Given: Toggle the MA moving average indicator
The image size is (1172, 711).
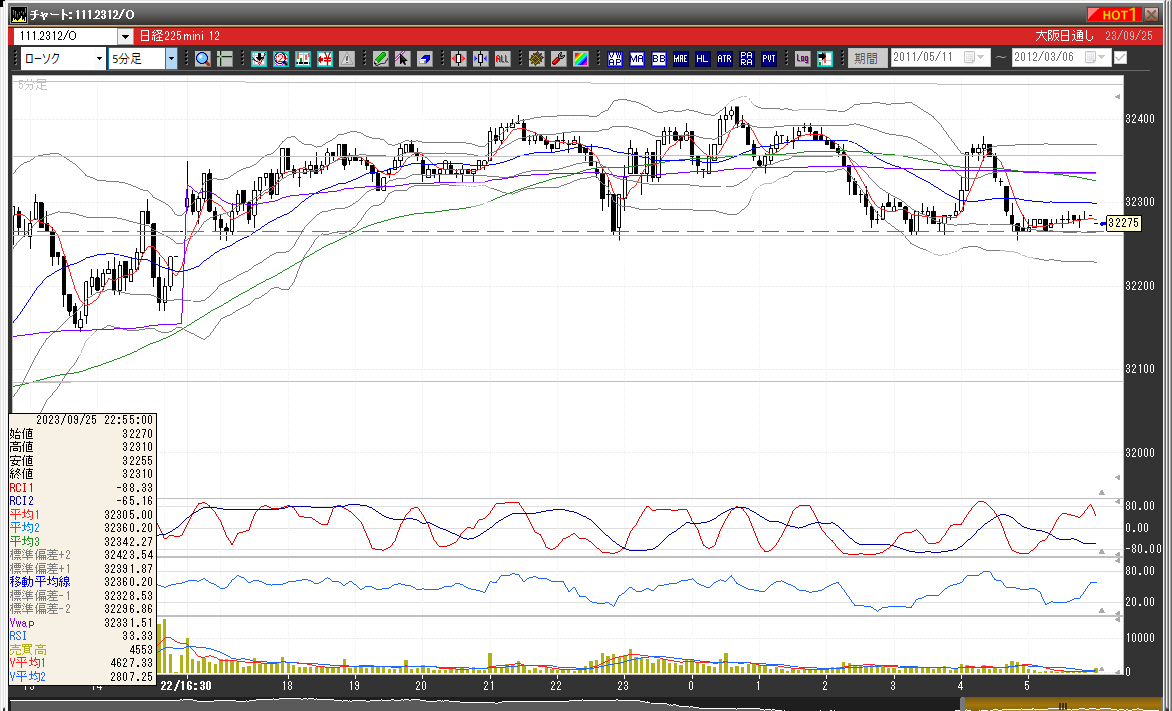Looking at the screenshot, I should (x=637, y=58).
